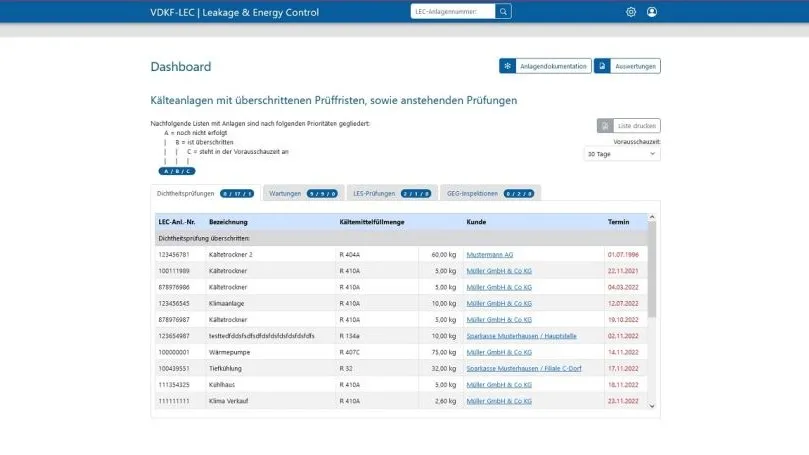Open Sparkasse Musterhausen / Filiale C-Dorf link
Screen dimensions: 809x455
coord(524,368)
